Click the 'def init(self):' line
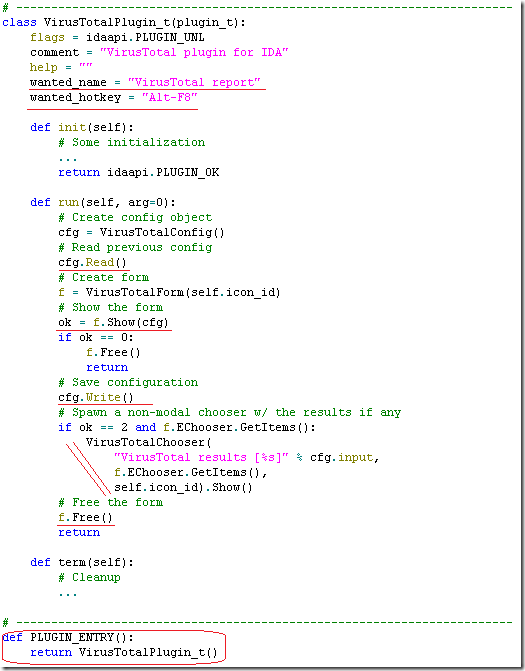The width and height of the screenshot is (525, 671). 82,127
